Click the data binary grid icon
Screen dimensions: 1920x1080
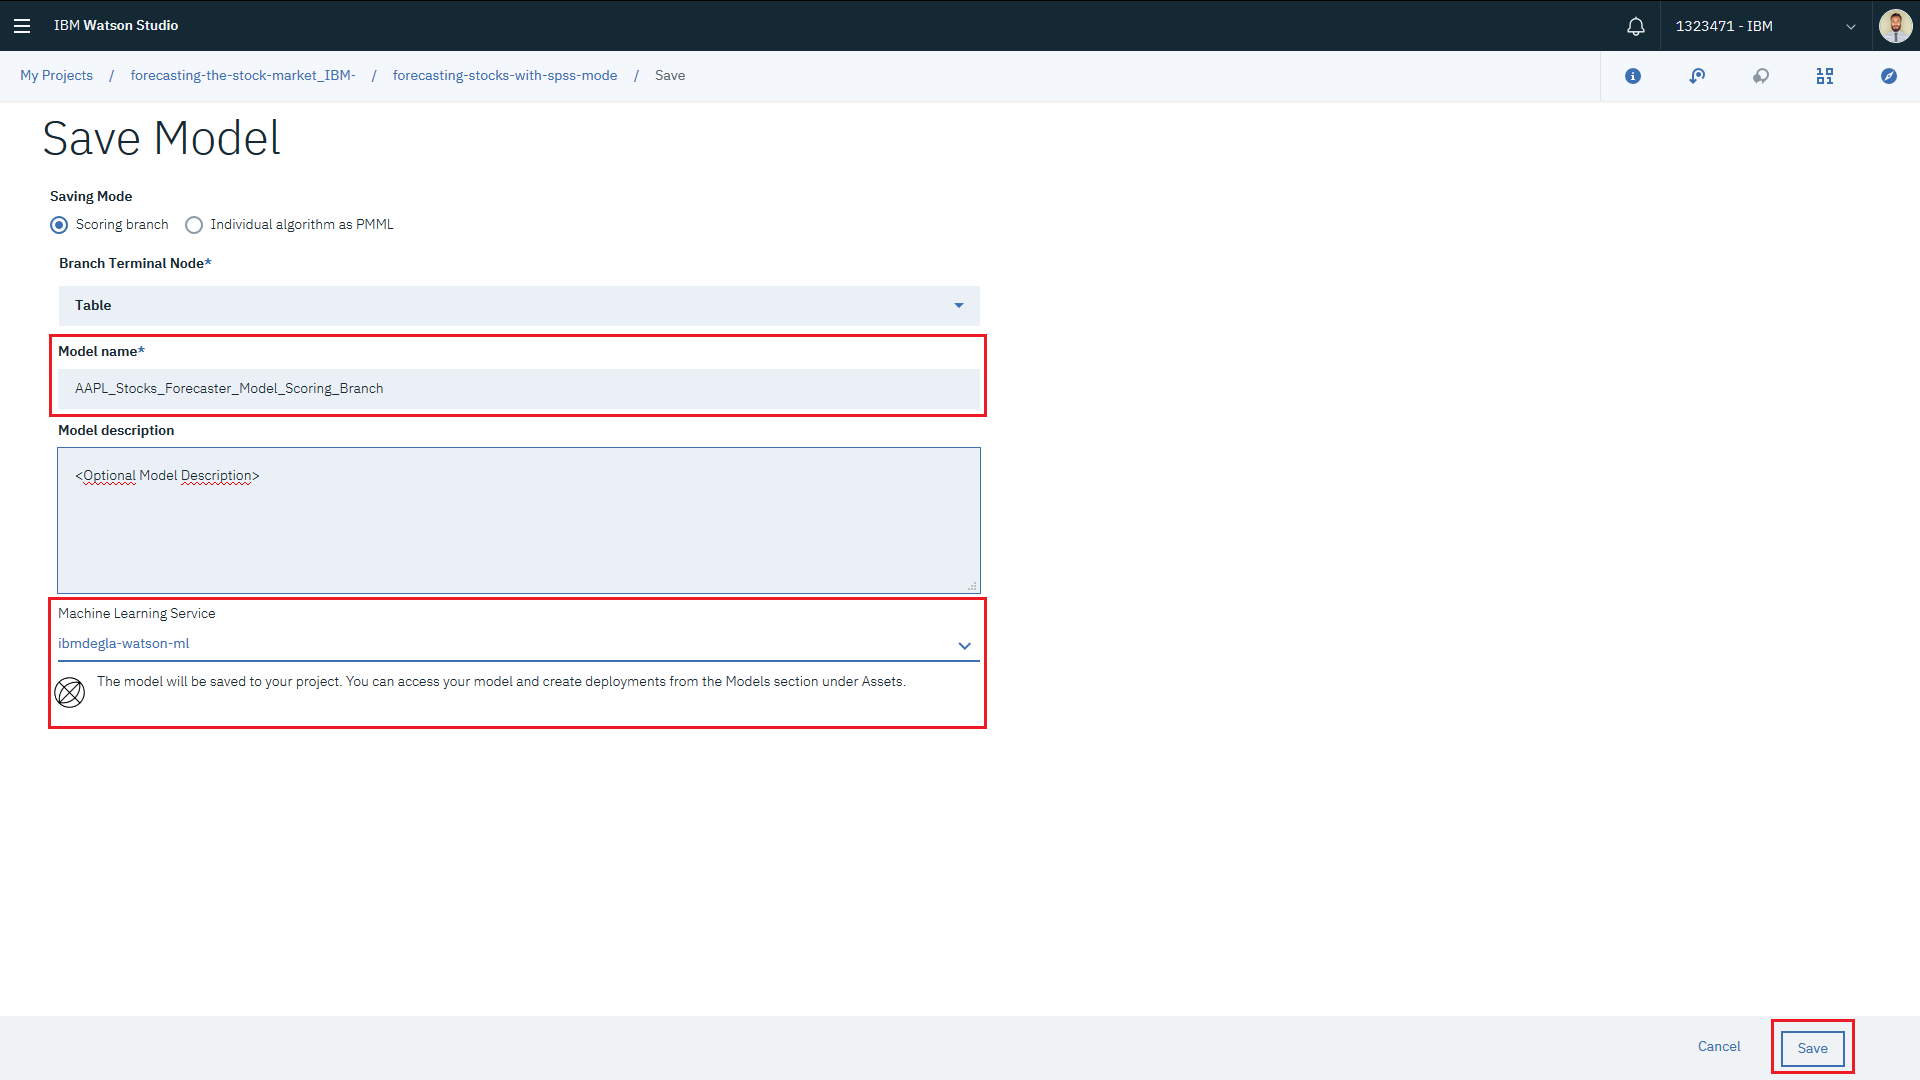(1825, 76)
